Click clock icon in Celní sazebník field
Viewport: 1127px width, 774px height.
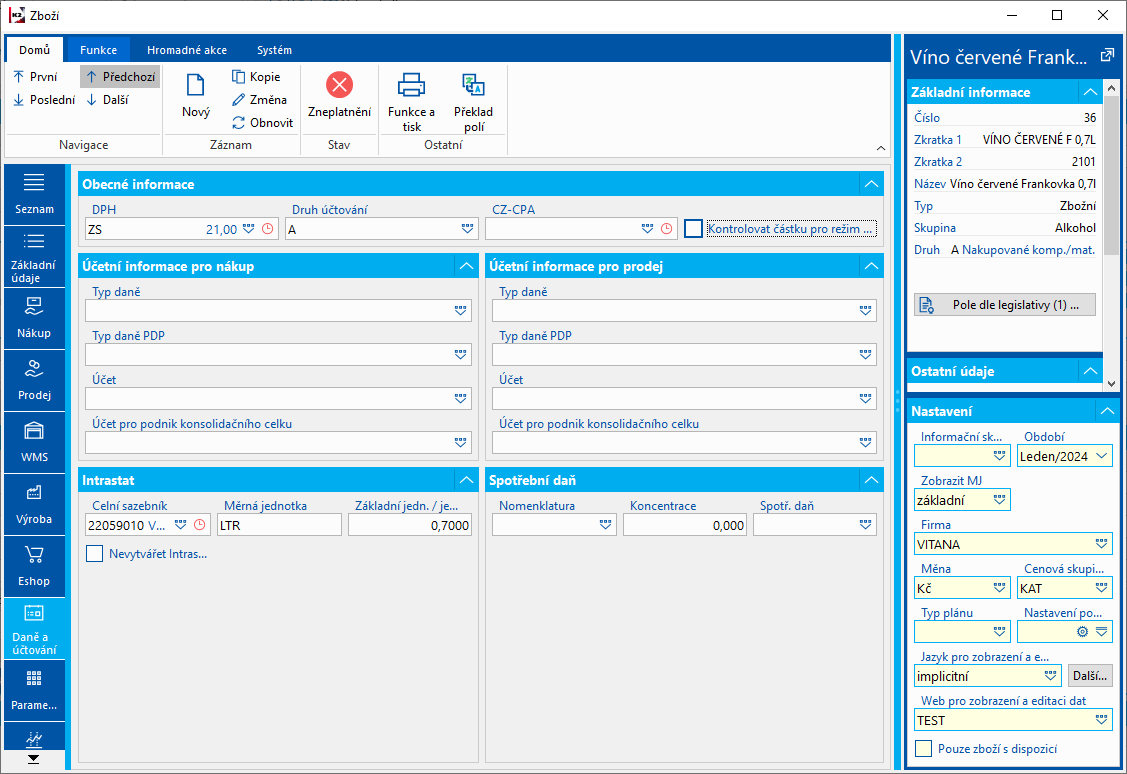click(x=200, y=525)
